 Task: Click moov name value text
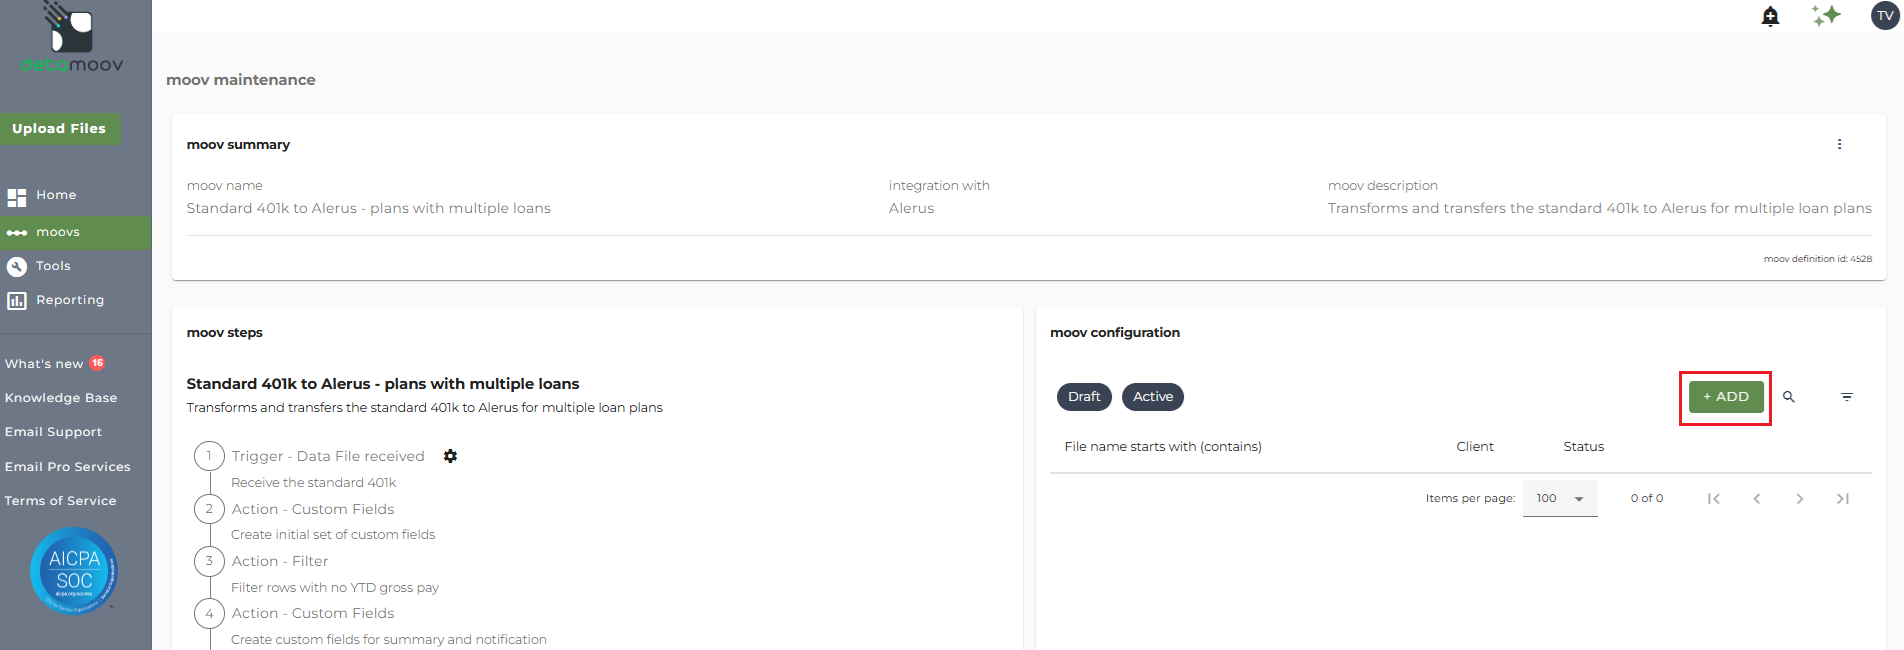[x=368, y=208]
